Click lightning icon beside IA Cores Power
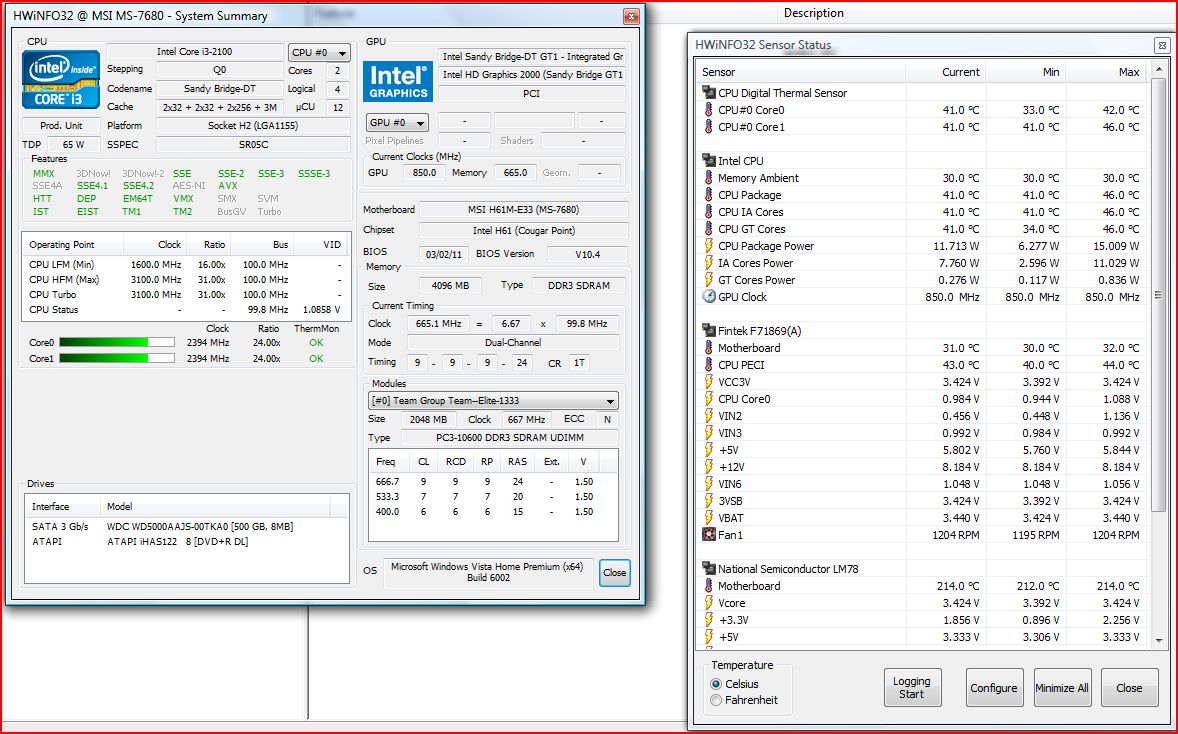 (x=708, y=263)
